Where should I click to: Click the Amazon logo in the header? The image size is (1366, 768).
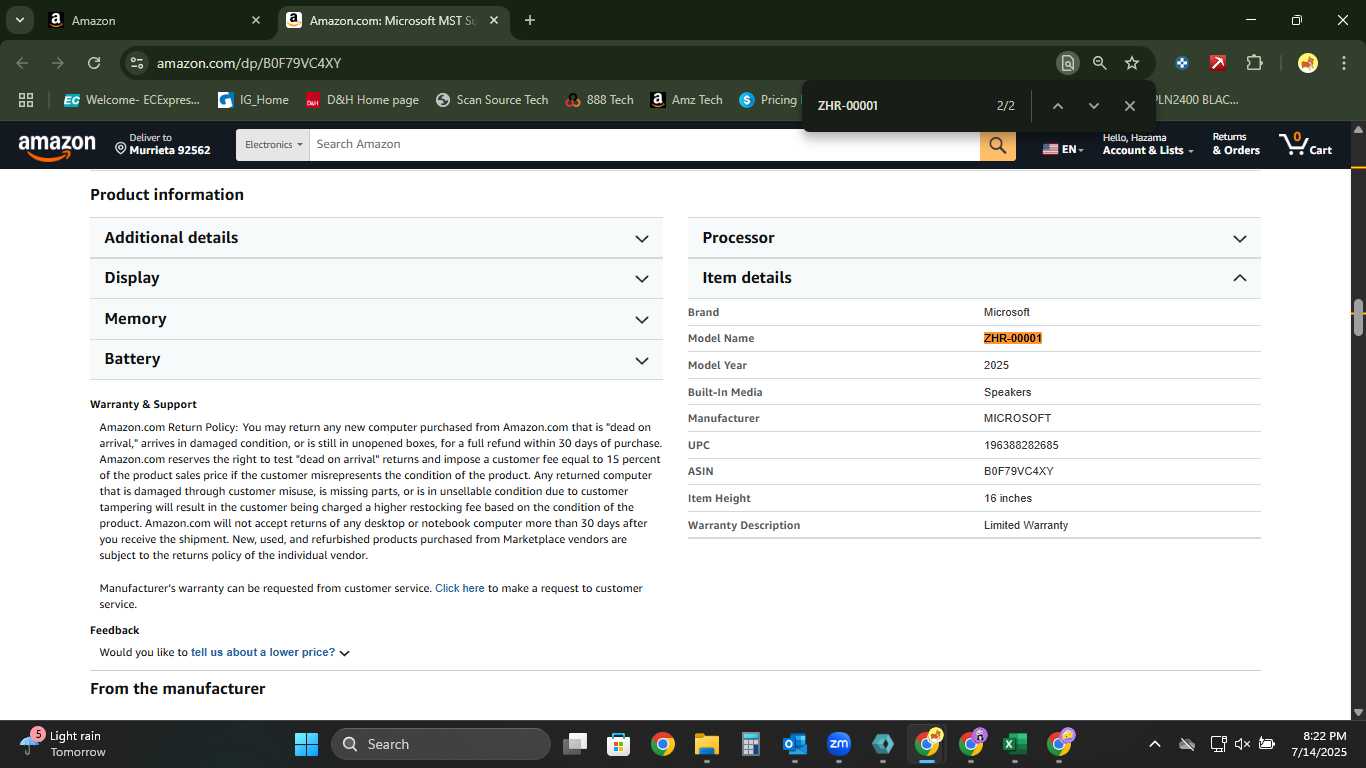pyautogui.click(x=57, y=148)
